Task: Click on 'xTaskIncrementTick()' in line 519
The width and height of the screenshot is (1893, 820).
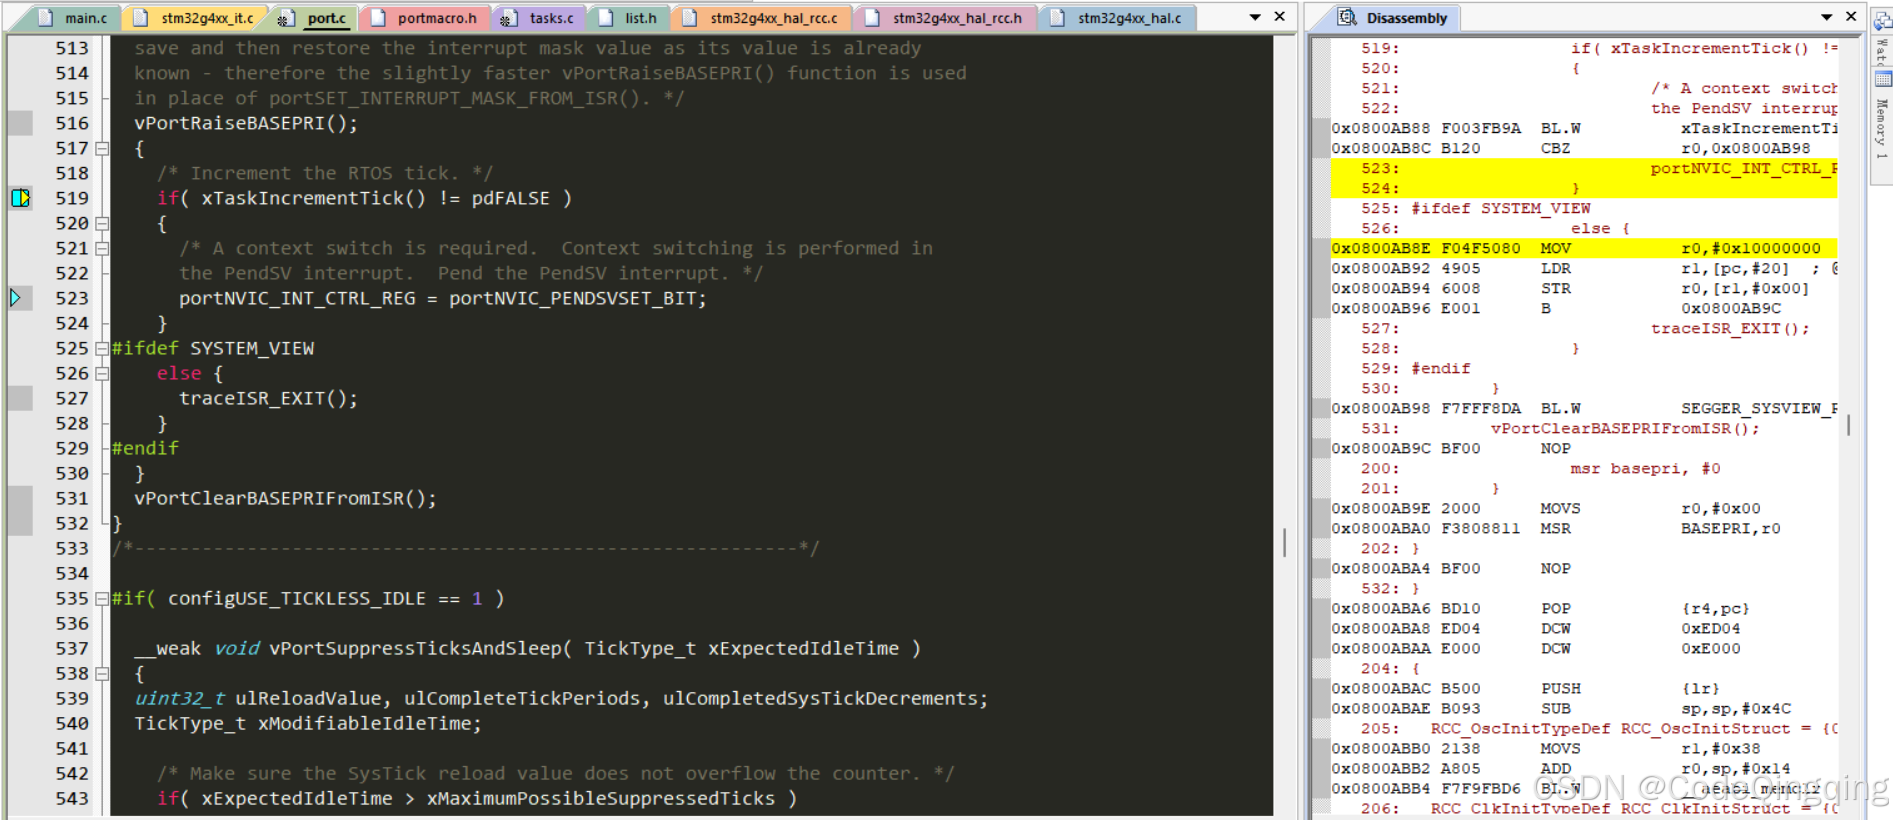Action: click(314, 198)
